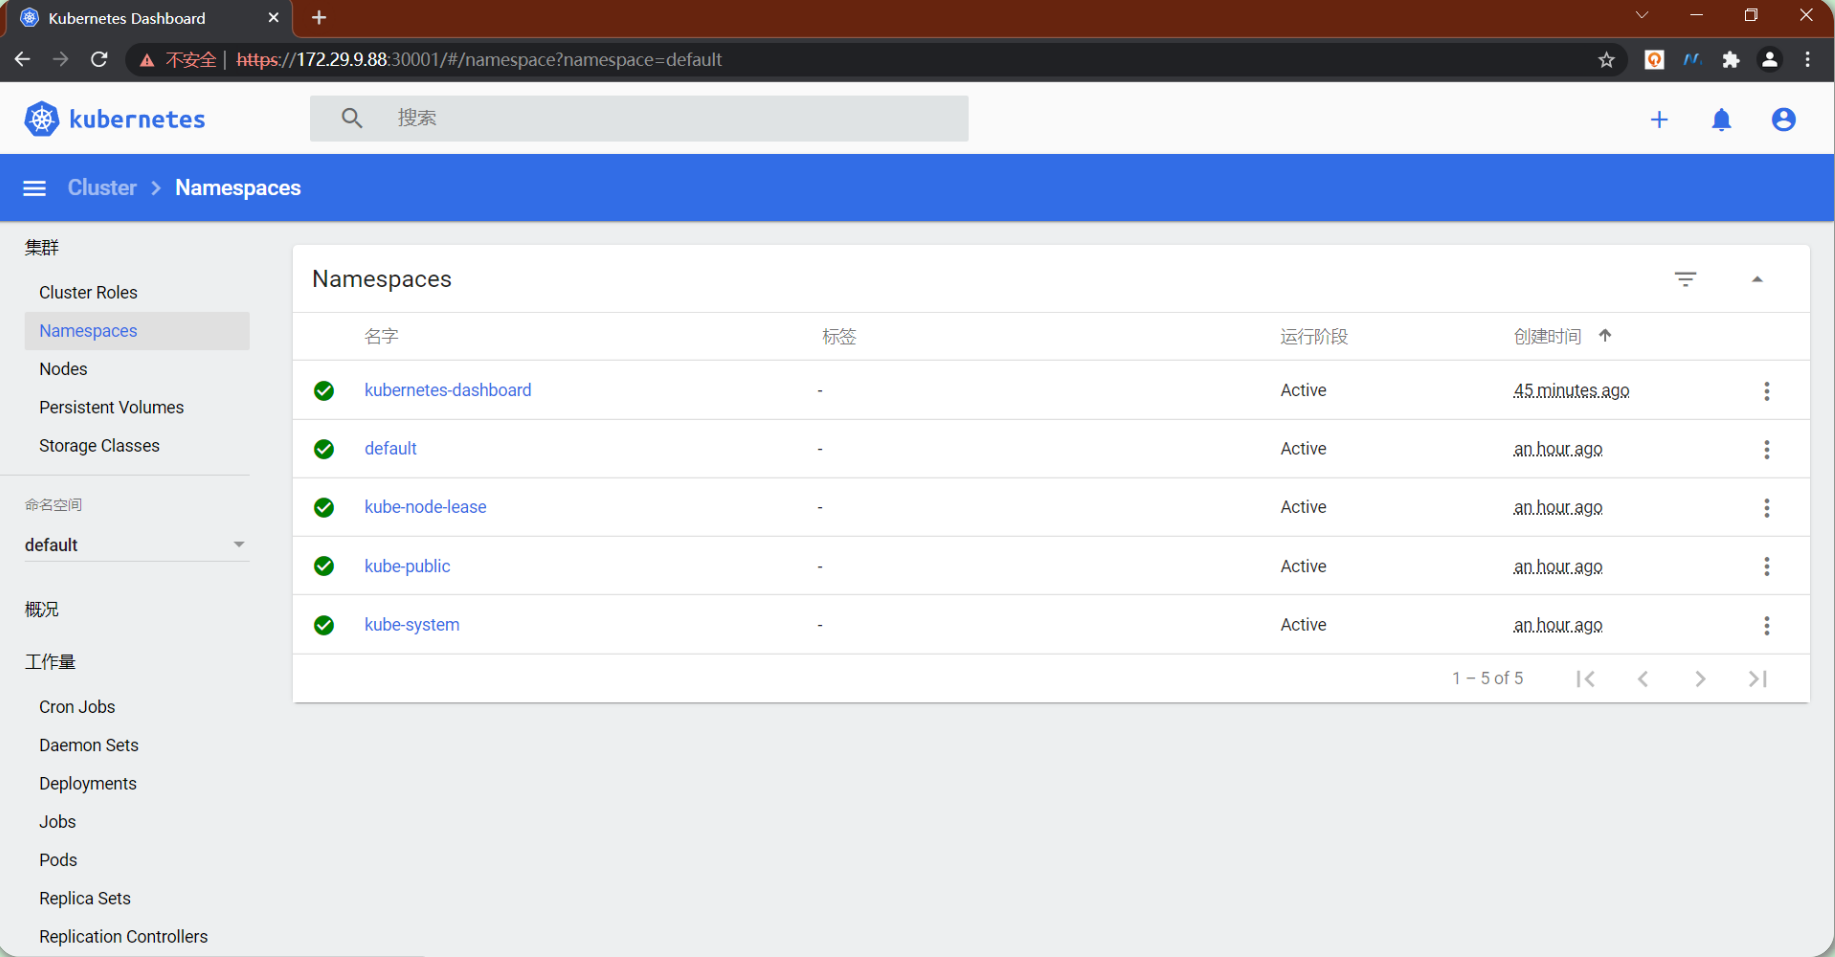
Task: Collapse the Namespaces card arrow
Action: (x=1757, y=279)
